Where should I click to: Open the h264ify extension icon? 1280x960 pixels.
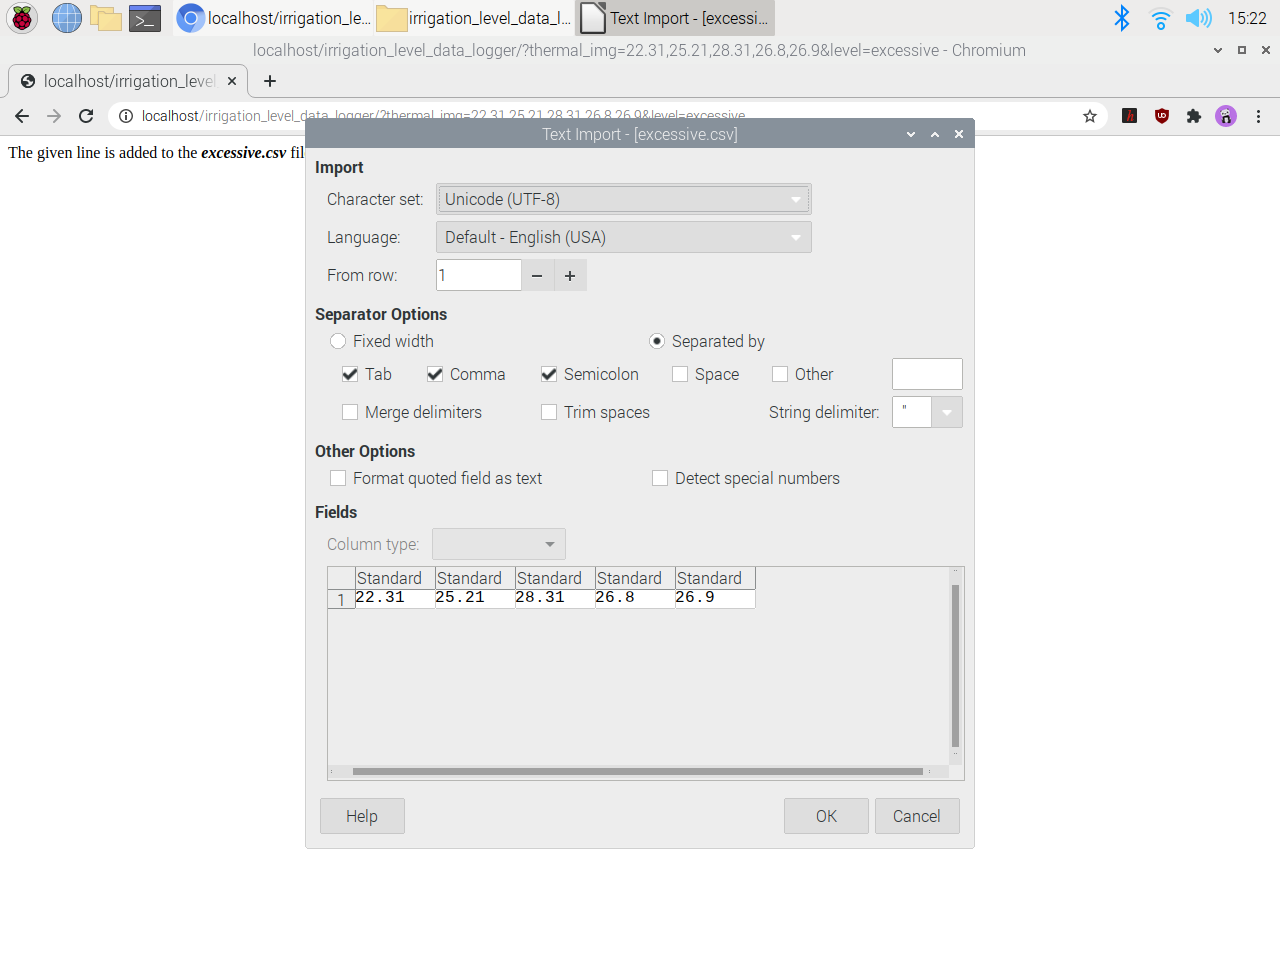click(1130, 116)
